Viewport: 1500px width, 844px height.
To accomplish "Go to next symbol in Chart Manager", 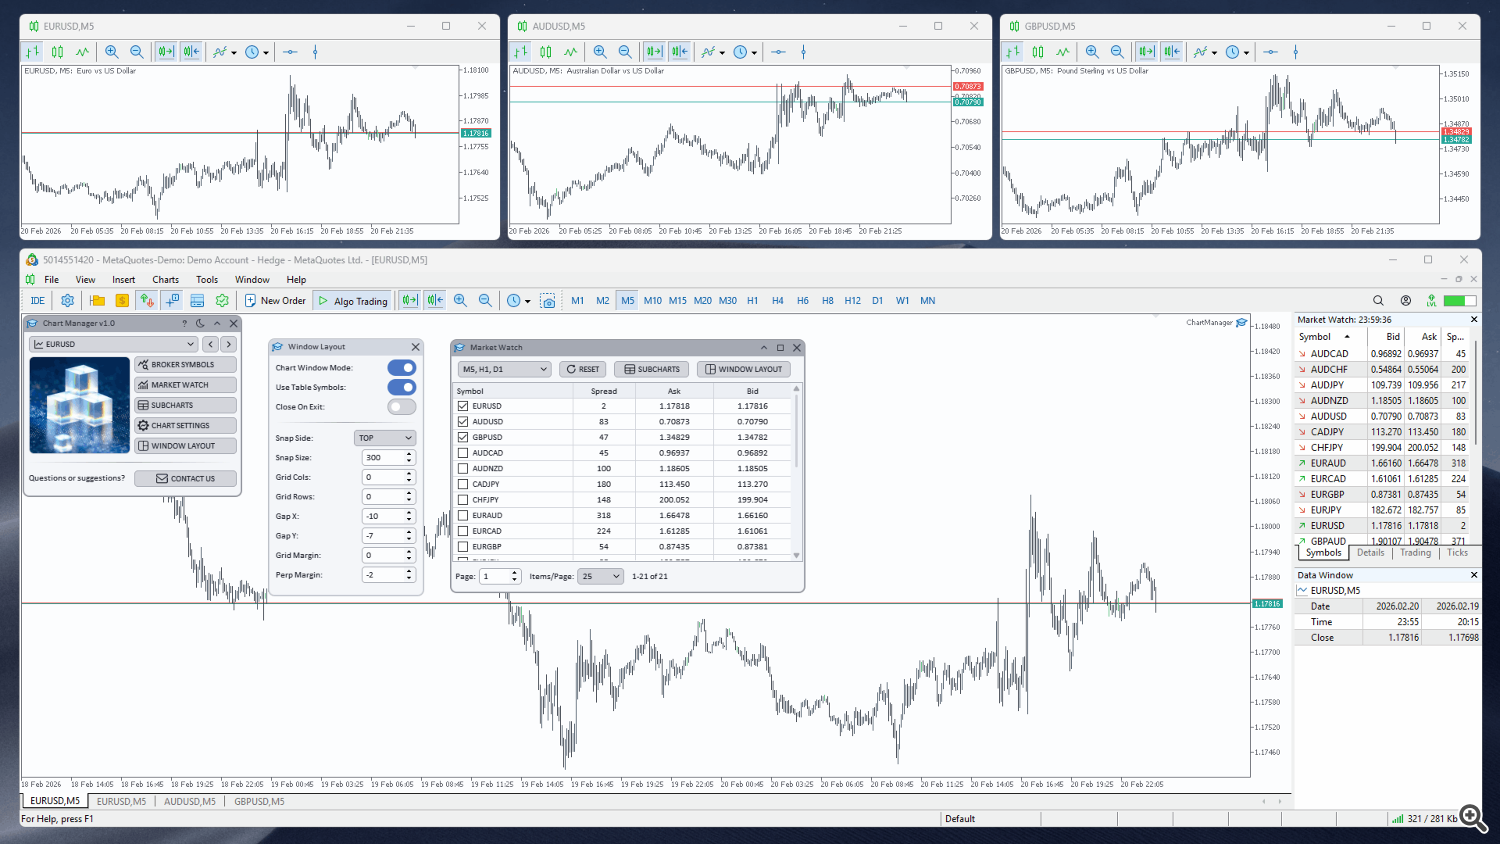I will click(x=228, y=344).
